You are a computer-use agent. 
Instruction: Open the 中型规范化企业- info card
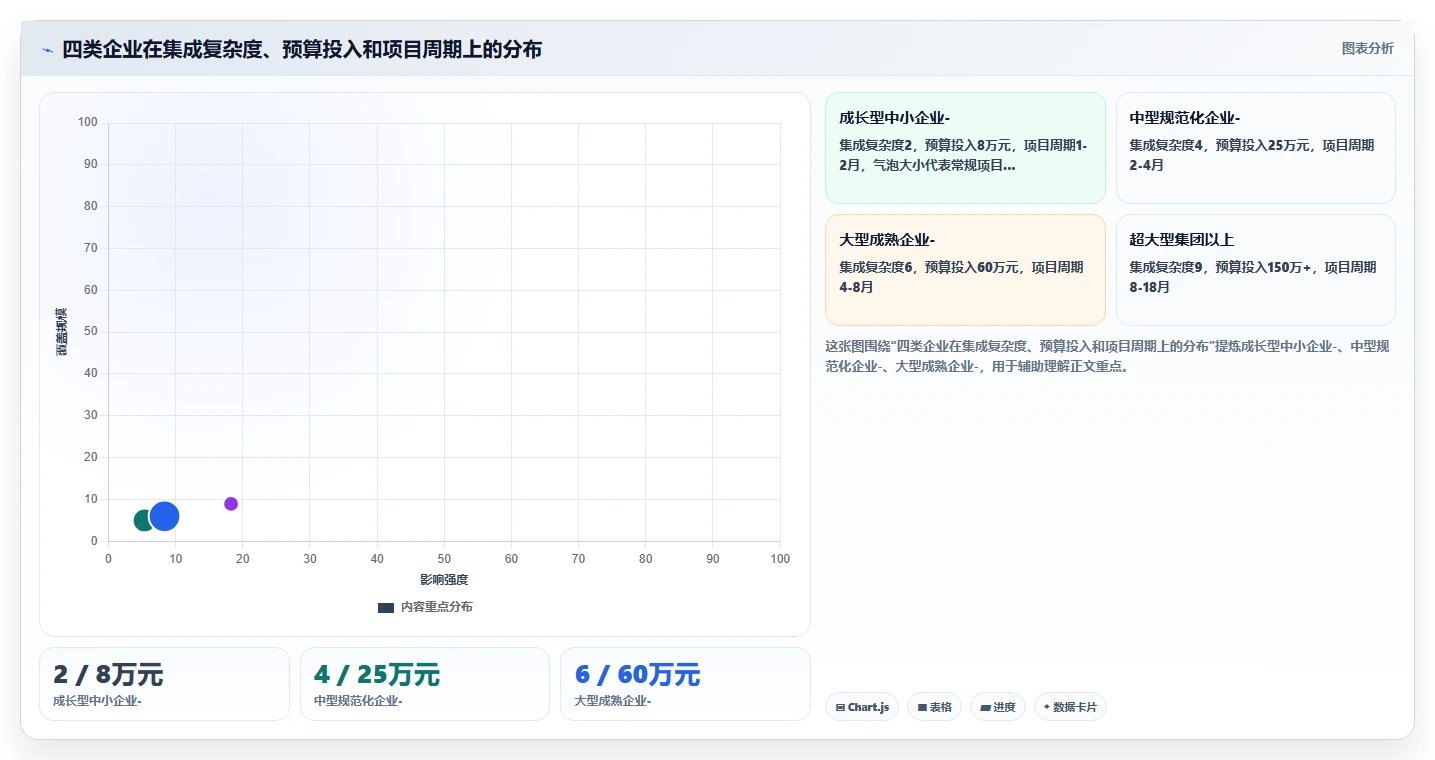pyautogui.click(x=1255, y=148)
